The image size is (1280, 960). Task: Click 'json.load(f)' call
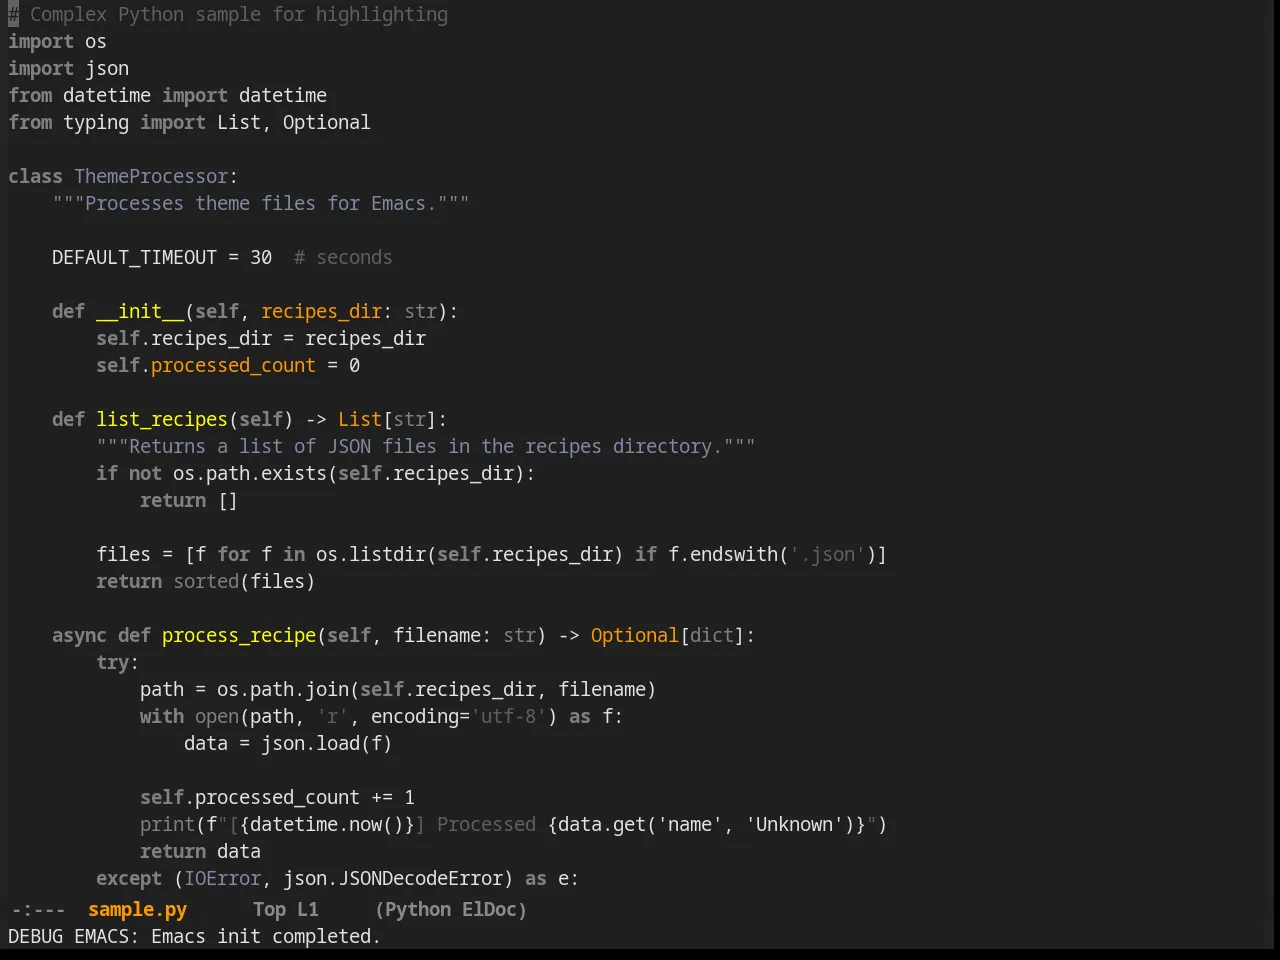[327, 743]
